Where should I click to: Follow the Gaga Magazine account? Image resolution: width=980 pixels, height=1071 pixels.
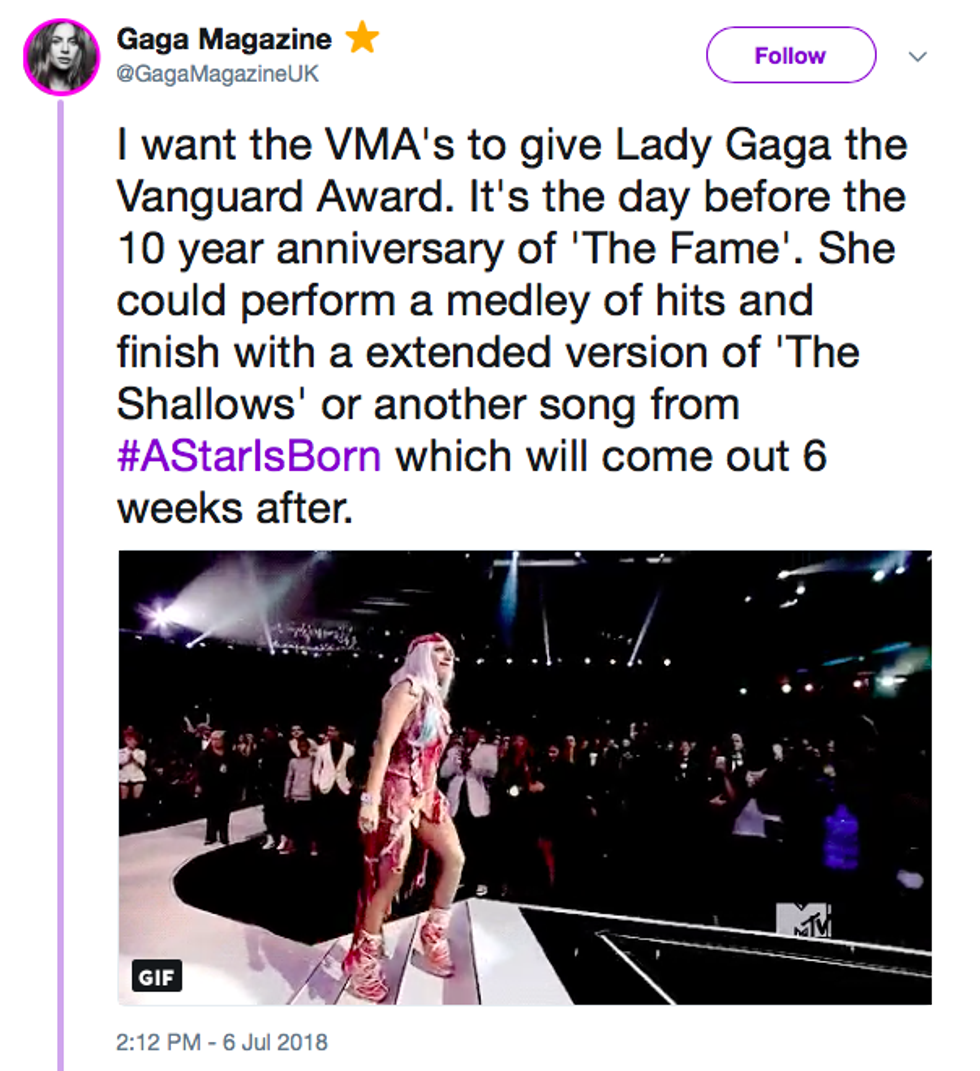(790, 56)
